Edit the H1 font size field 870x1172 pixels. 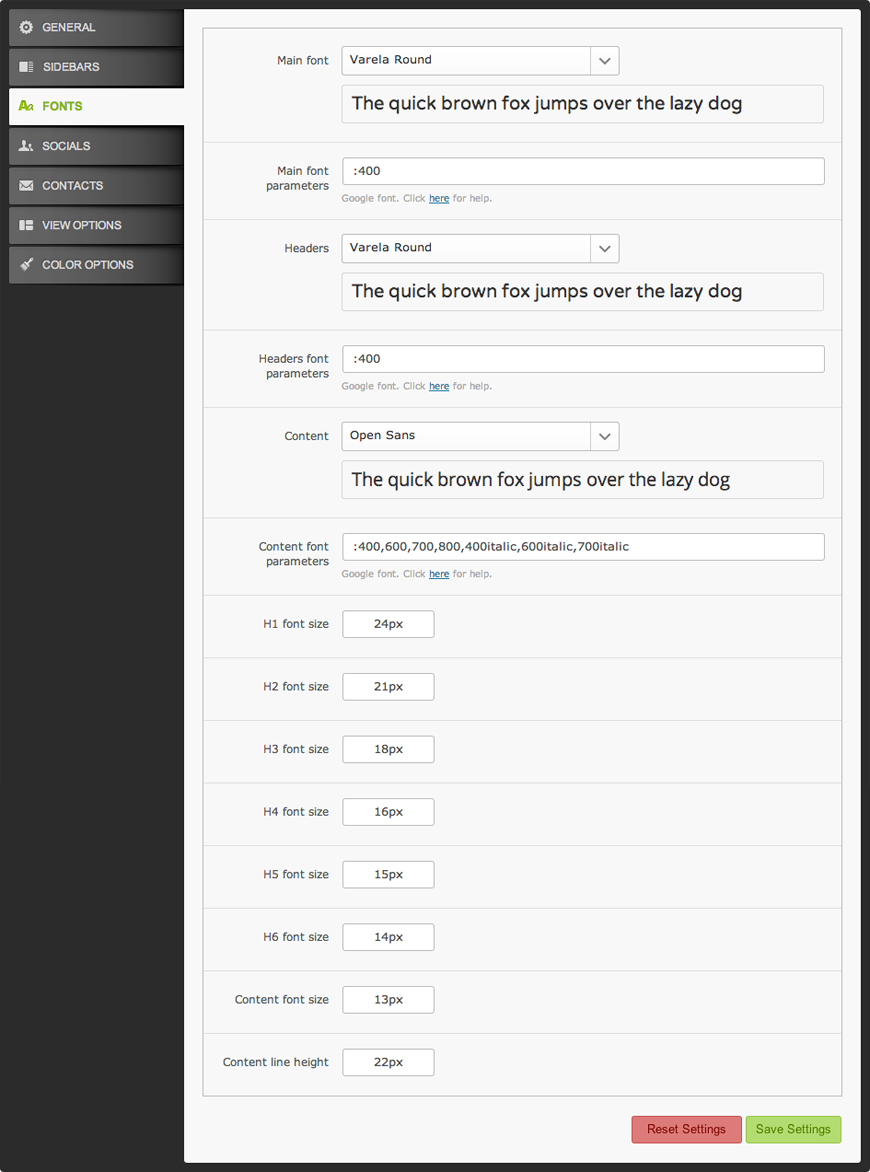(388, 623)
